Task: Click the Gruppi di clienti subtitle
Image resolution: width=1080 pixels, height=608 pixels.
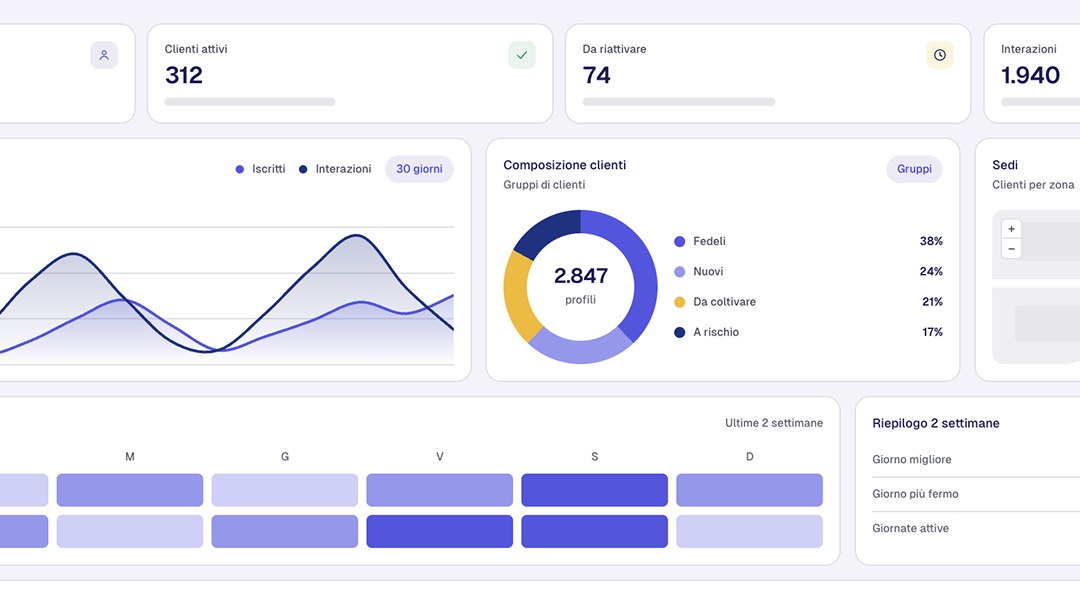Action: click(x=544, y=185)
